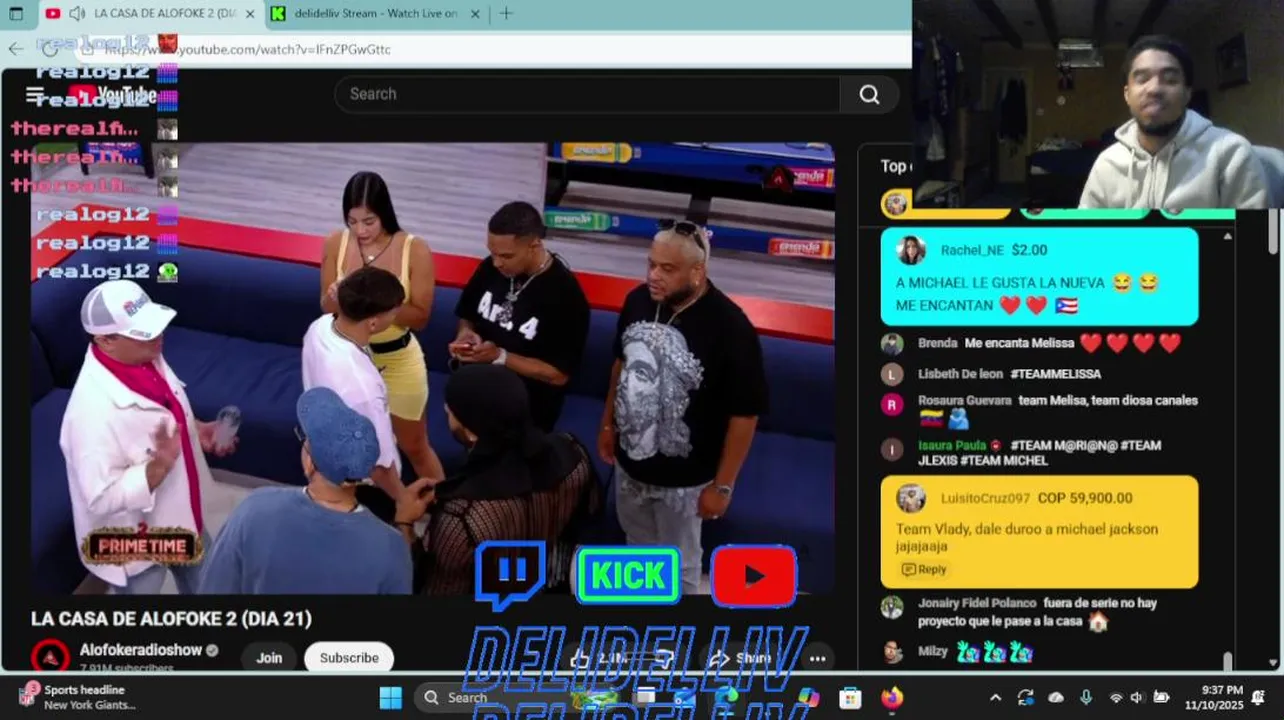Select Lisbeth De leon #TEAMMELISSA message
Image resolution: width=1284 pixels, height=720 pixels.
click(x=1040, y=374)
